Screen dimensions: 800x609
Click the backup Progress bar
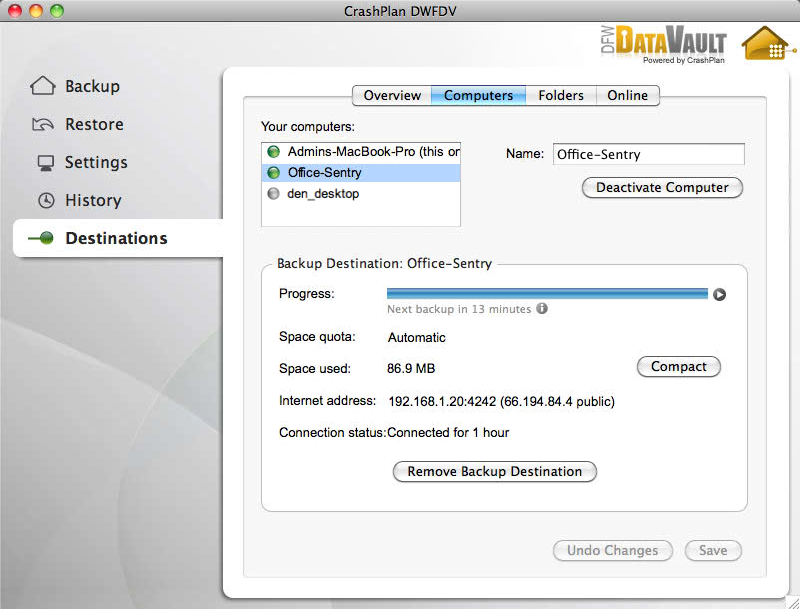point(547,293)
